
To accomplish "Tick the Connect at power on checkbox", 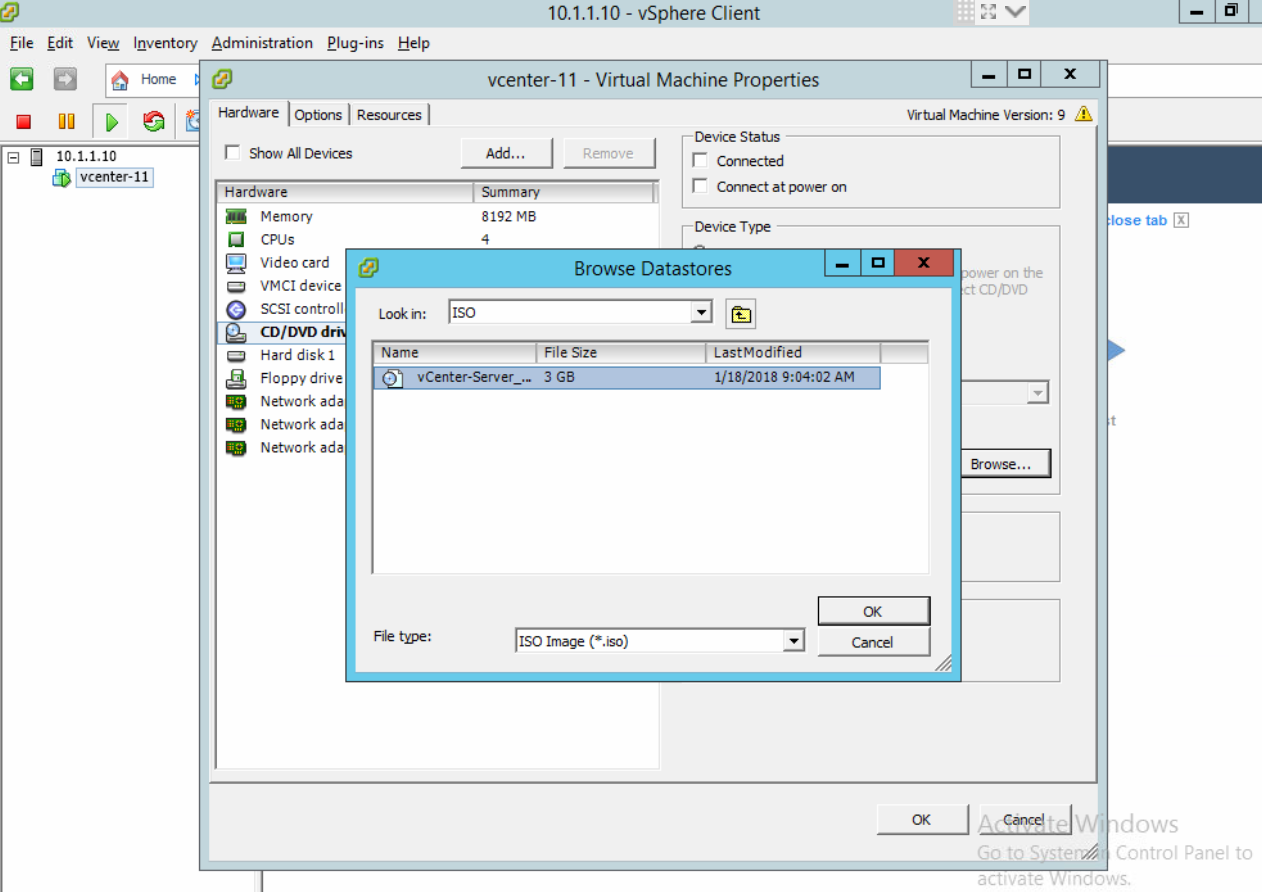I will pyautogui.click(x=700, y=186).
